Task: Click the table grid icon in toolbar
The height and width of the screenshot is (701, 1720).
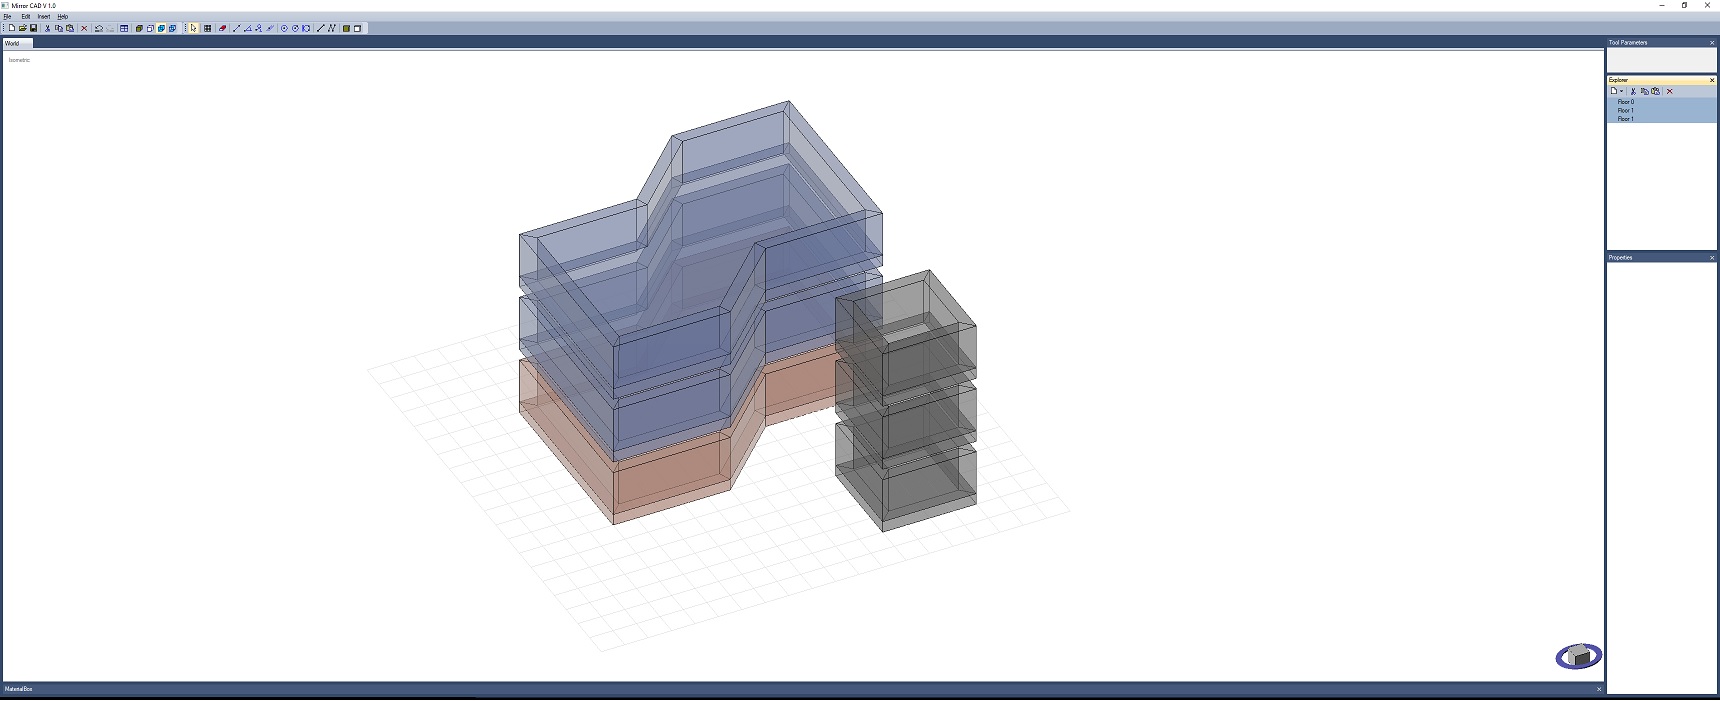Action: (124, 28)
